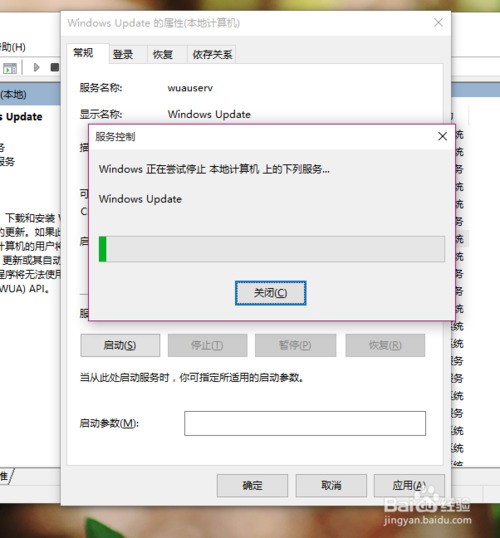This screenshot has height=538, width=500.
Task: Click the 启动(S) button
Action: (120, 345)
